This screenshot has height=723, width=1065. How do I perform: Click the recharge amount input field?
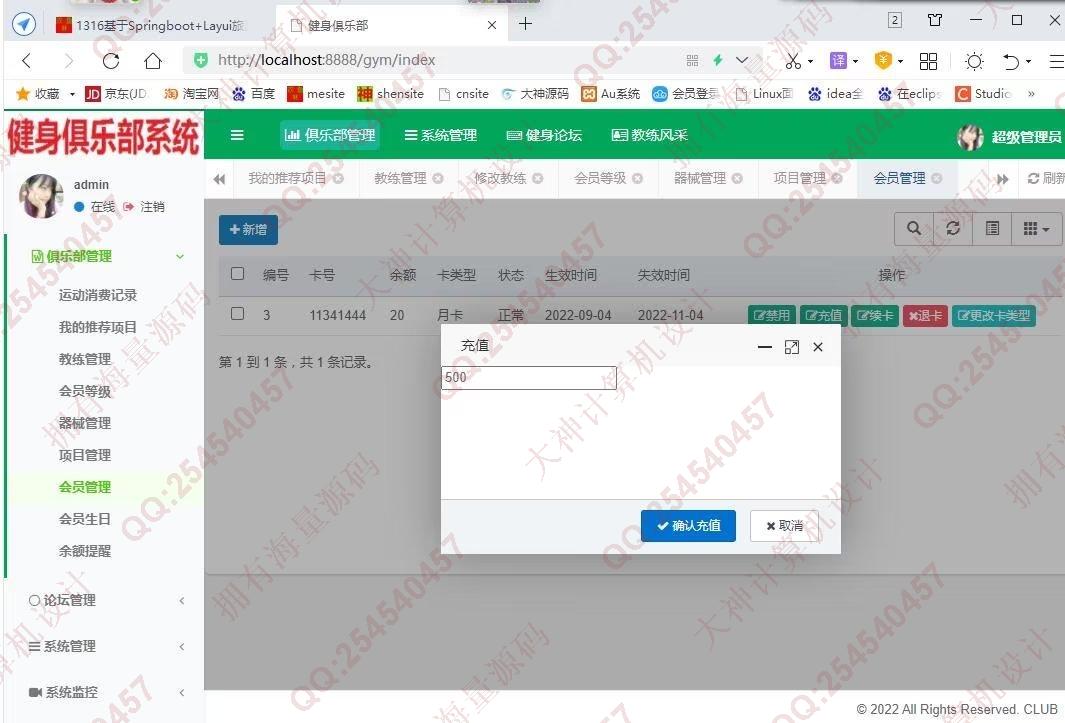(x=528, y=378)
